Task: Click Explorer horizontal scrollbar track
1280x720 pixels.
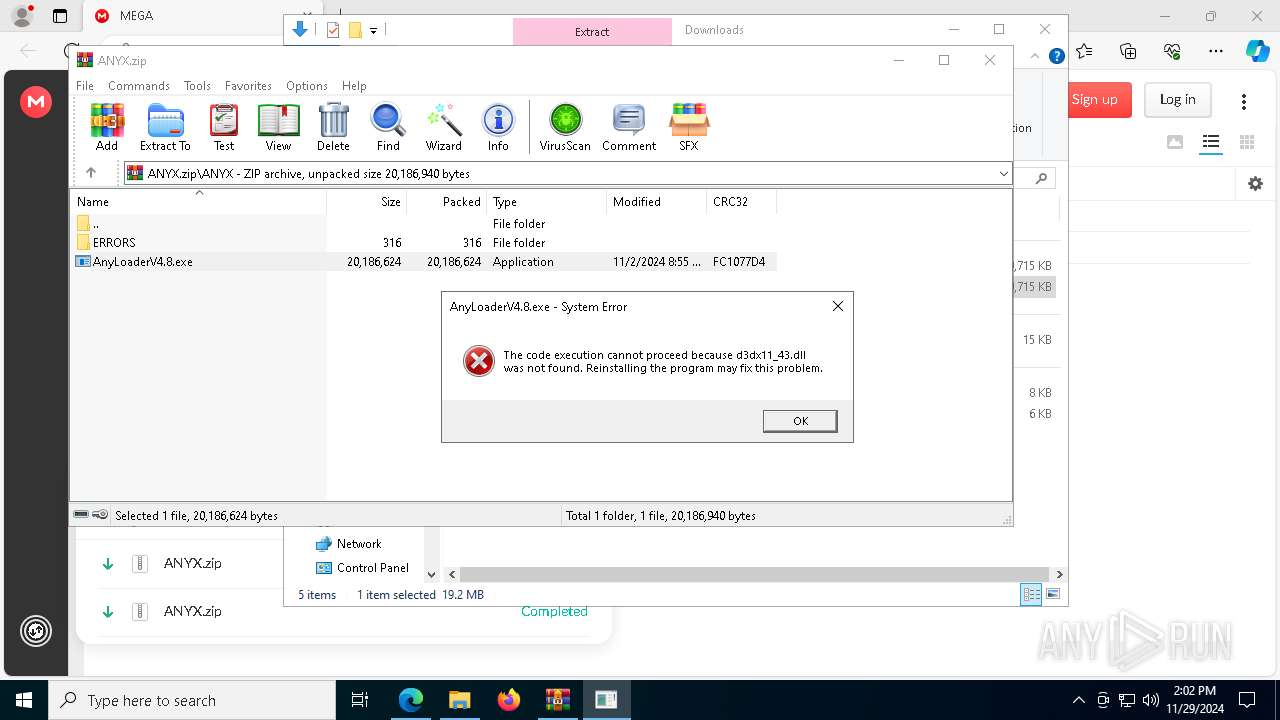Action: pos(755,575)
